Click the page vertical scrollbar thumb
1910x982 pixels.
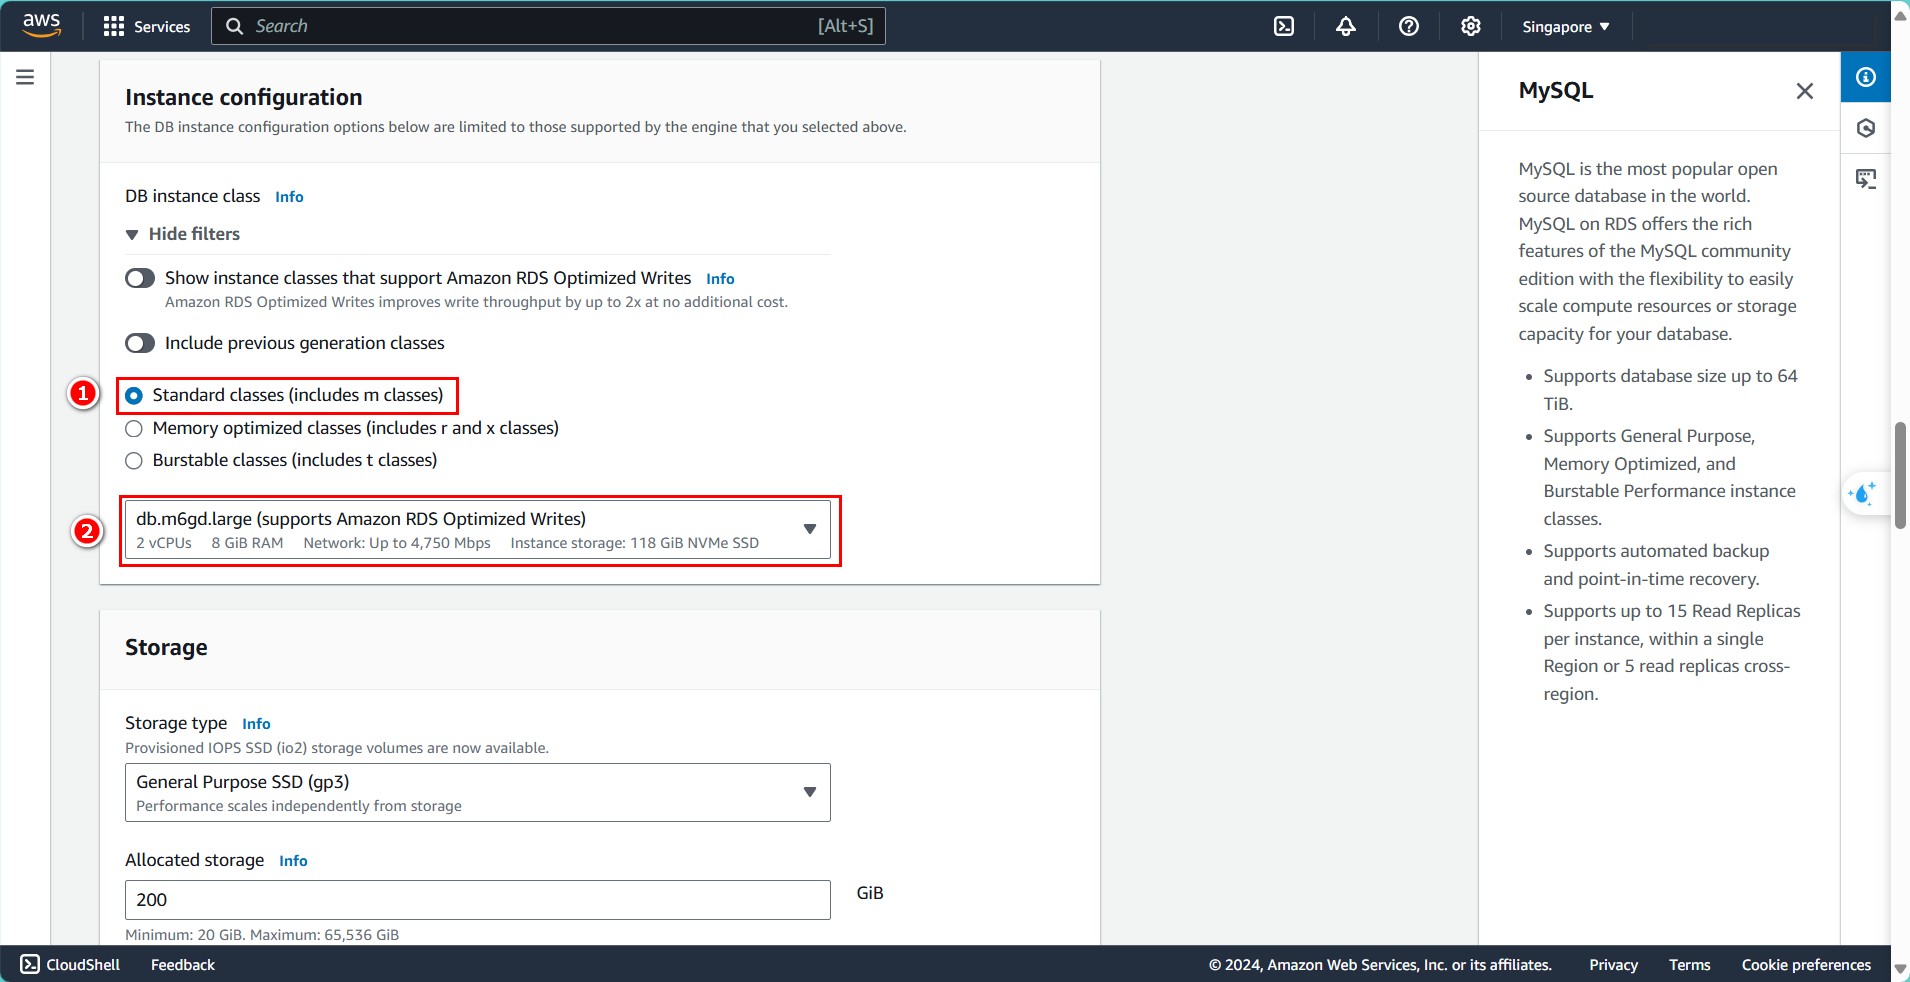pos(1900,475)
